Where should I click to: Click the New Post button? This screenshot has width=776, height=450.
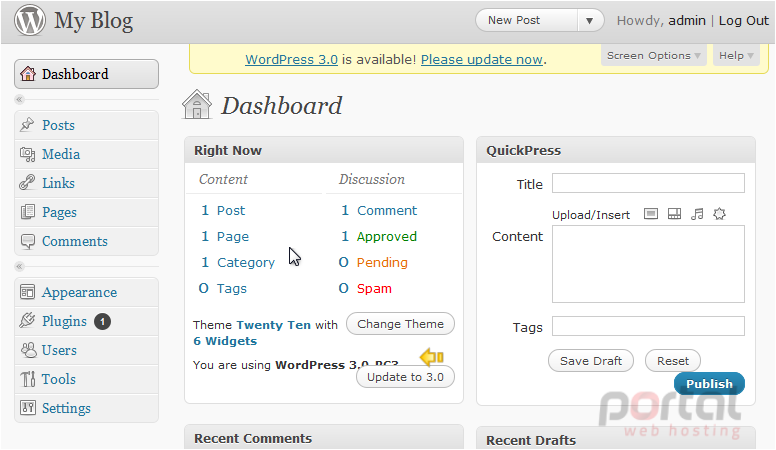(x=527, y=21)
